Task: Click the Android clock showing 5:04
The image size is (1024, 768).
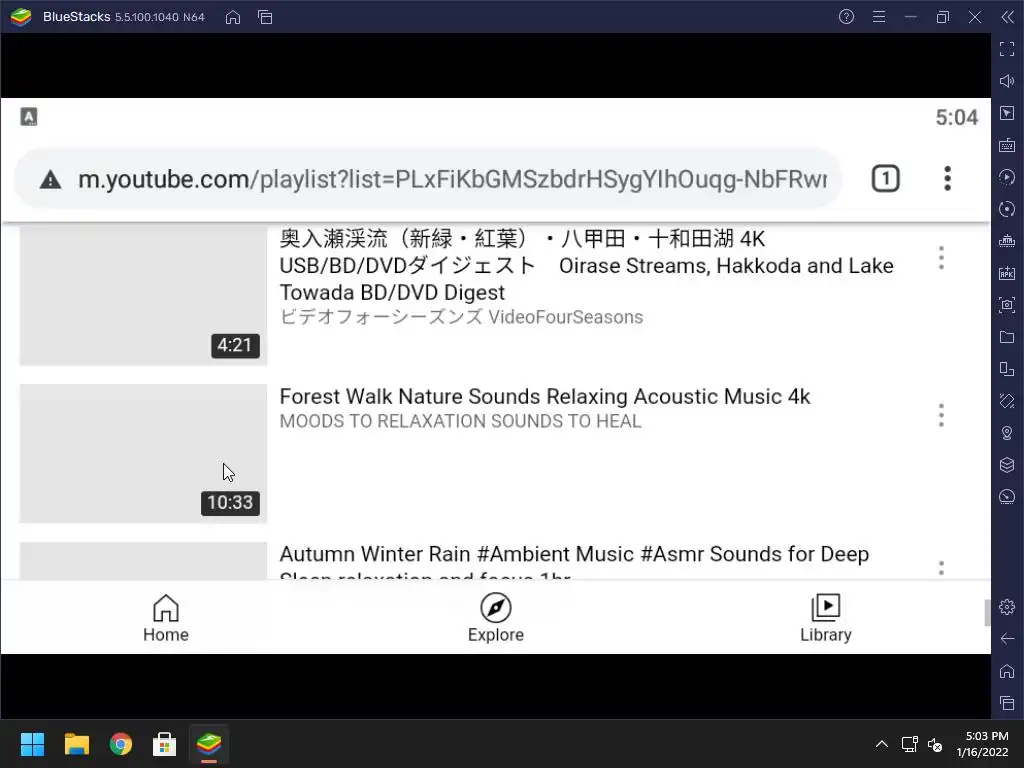Action: [957, 118]
